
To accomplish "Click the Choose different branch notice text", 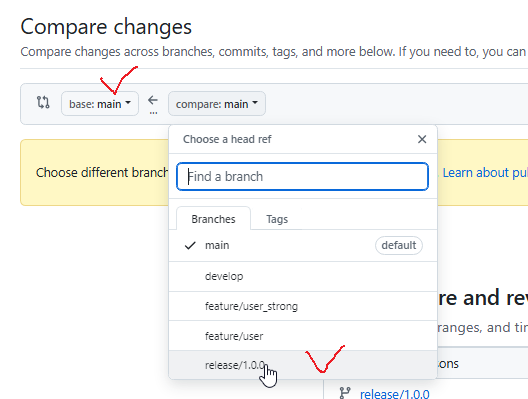I will [102, 172].
